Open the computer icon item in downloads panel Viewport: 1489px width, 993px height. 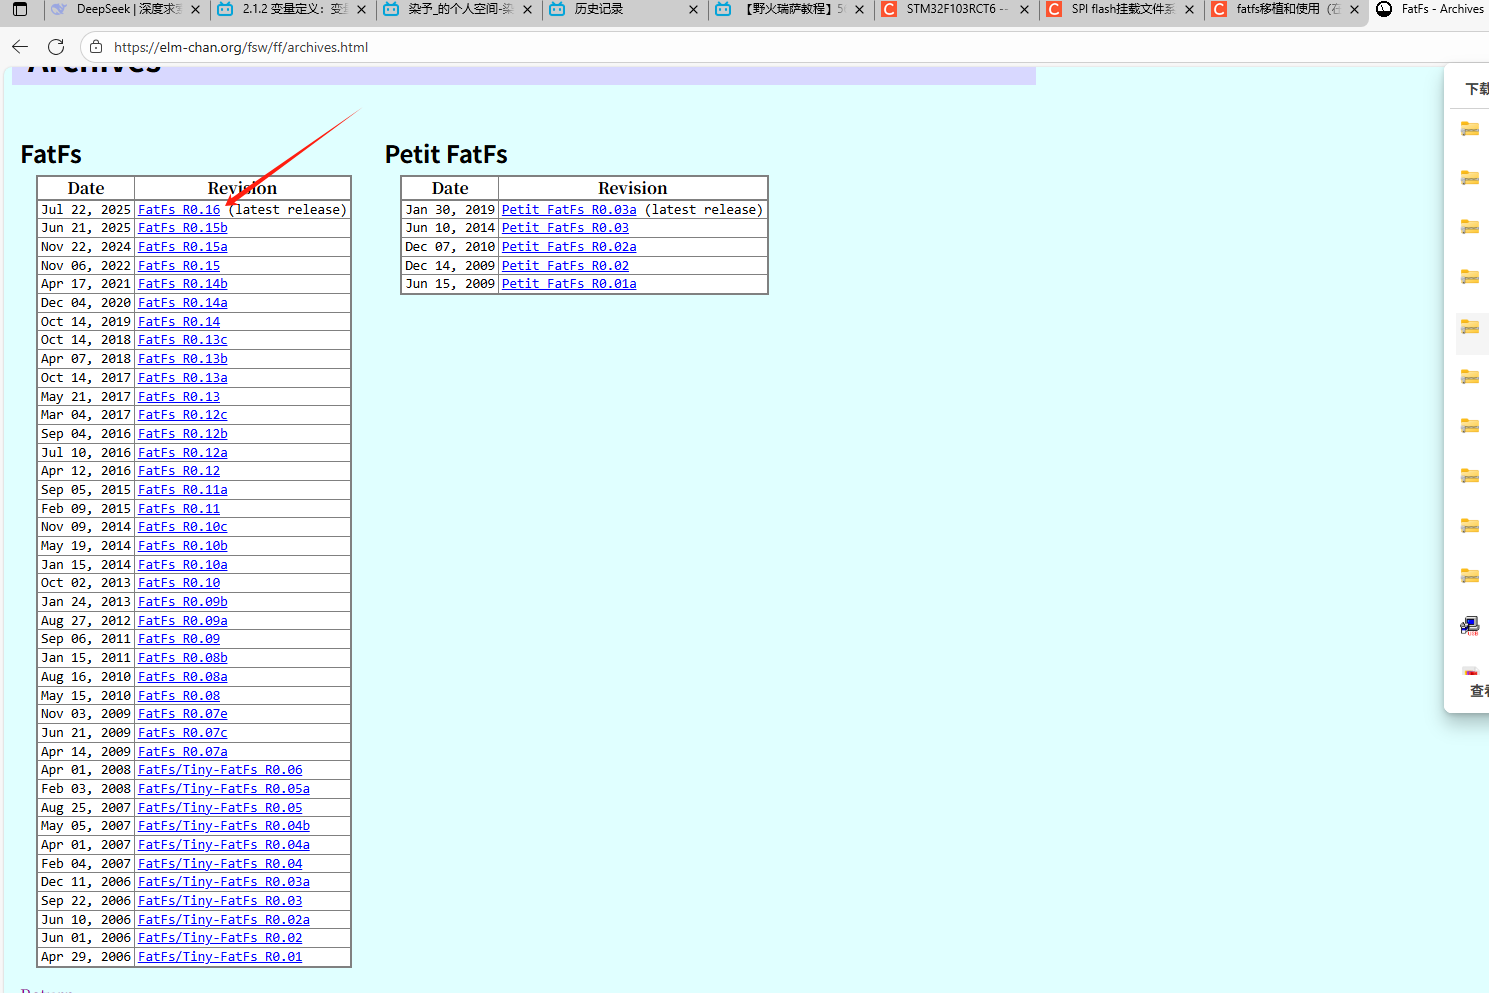point(1469,626)
